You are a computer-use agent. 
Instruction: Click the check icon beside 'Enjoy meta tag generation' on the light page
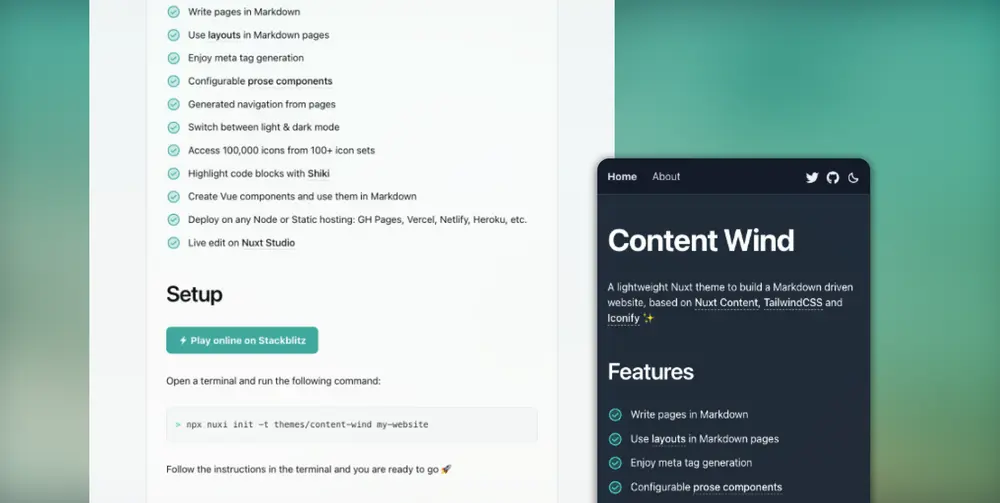[173, 58]
